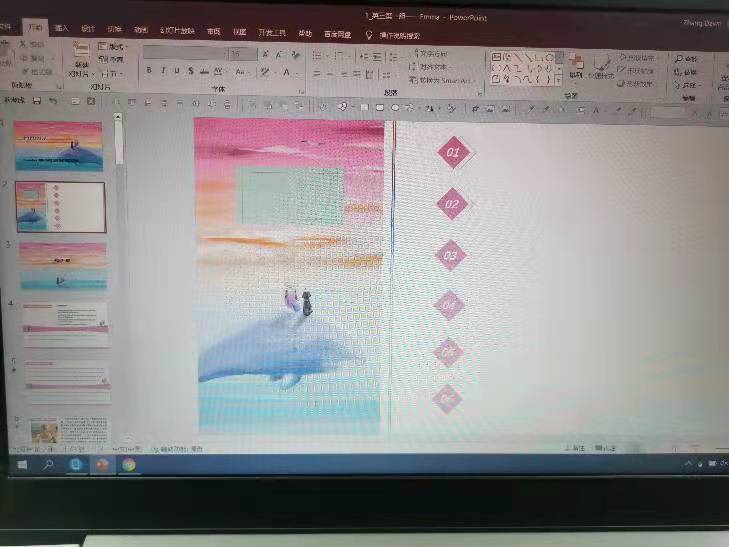Image resolution: width=729 pixels, height=547 pixels.
Task: Open the Shape Fill dropdown
Action: point(637,58)
